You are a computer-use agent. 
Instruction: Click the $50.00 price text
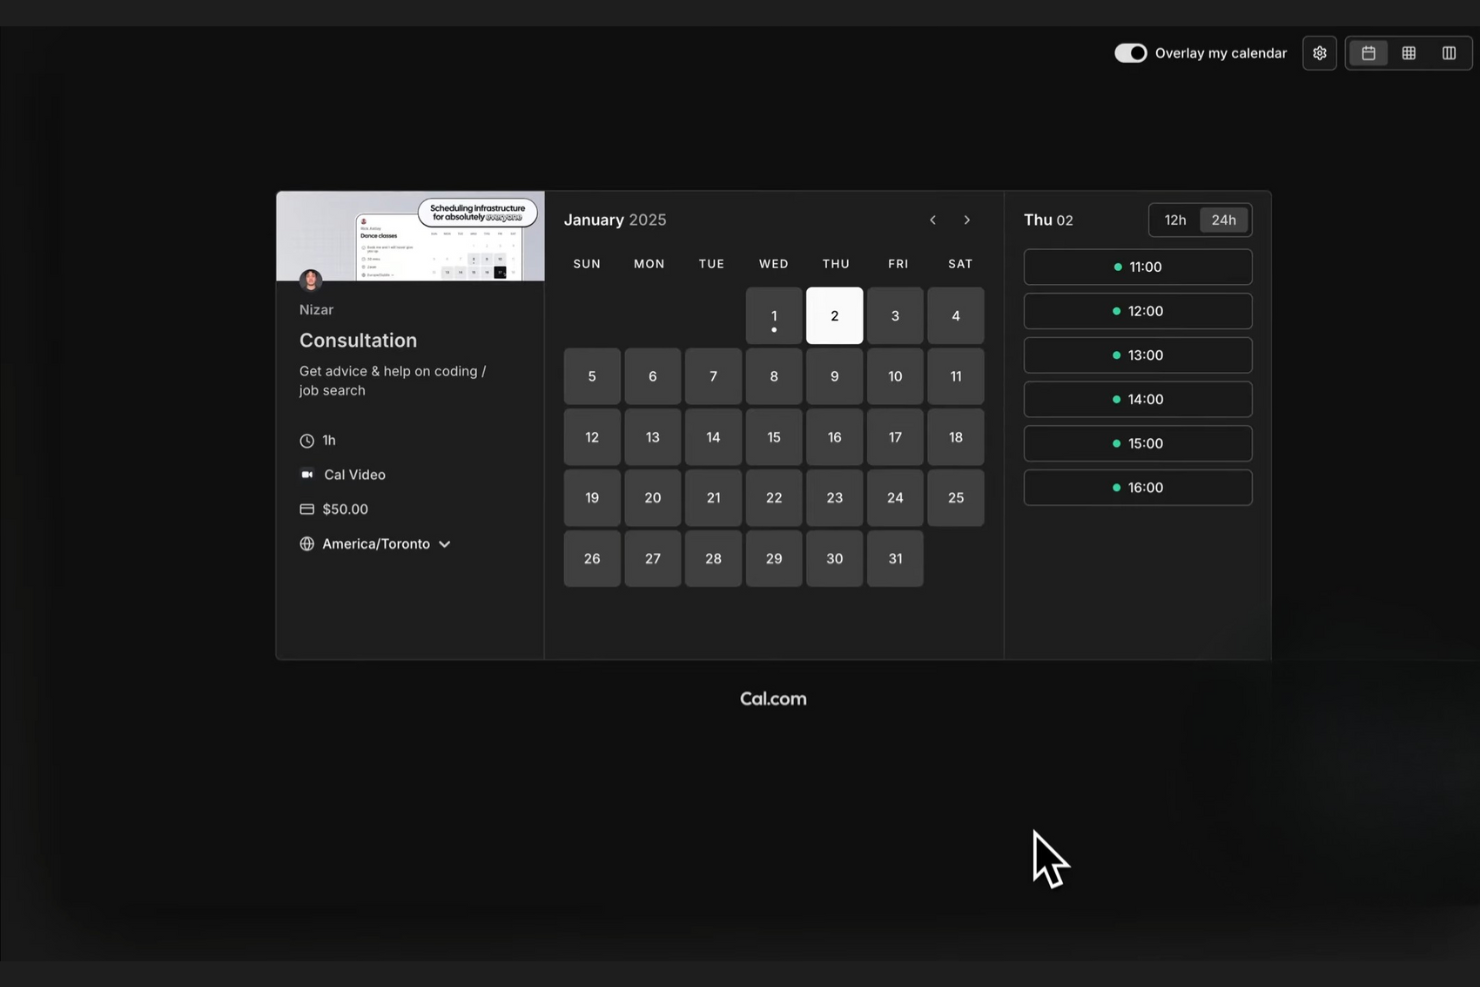click(345, 509)
